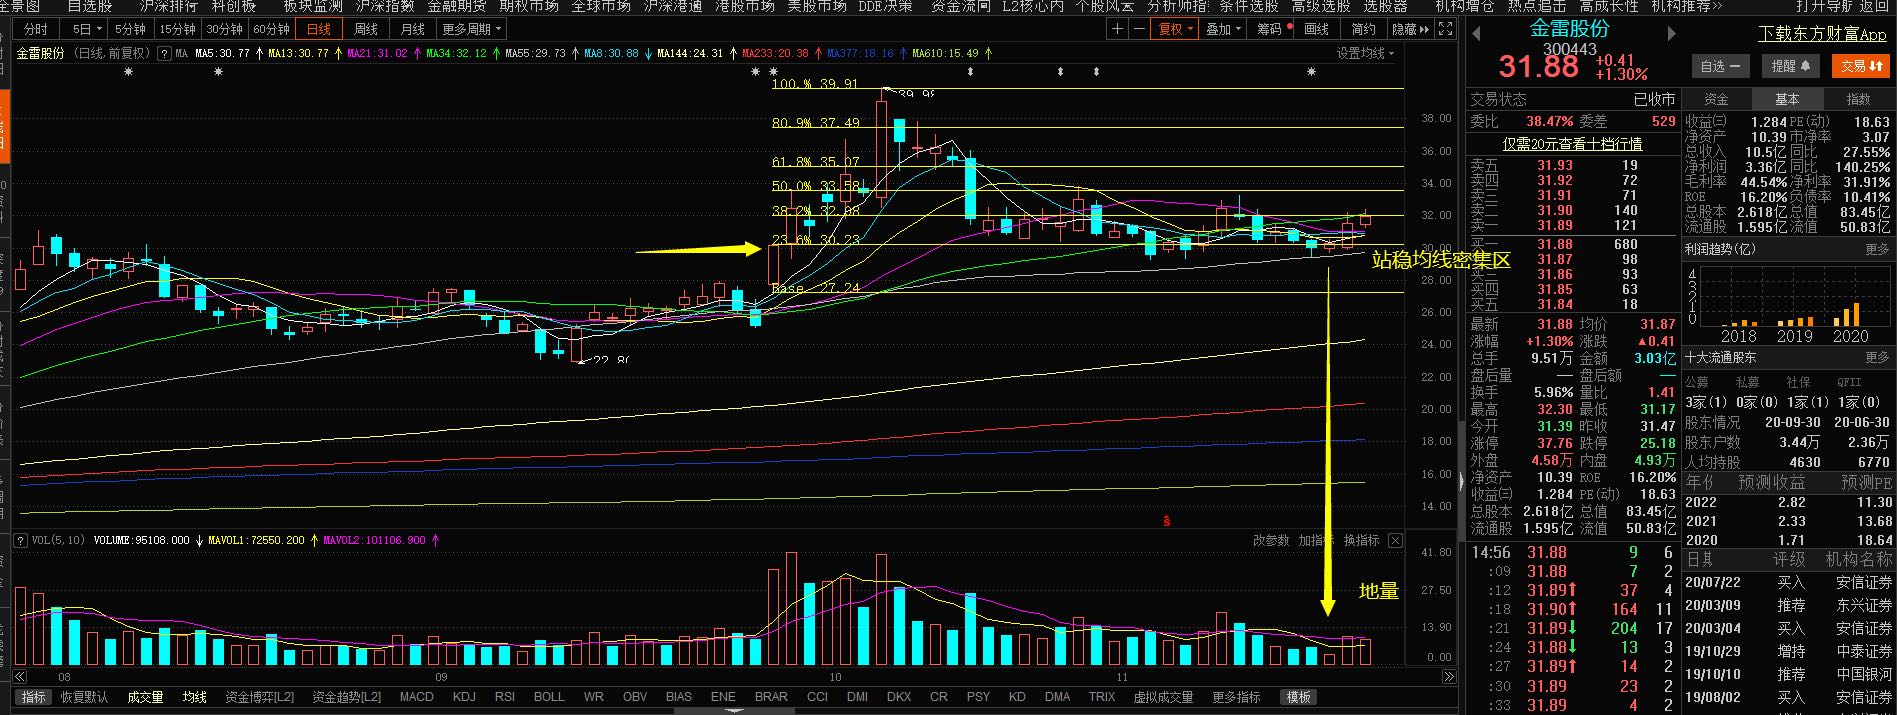Screen dimensions: 1897x715
Task: Click the red S signal marker near bottom
Action: [x=1166, y=520]
